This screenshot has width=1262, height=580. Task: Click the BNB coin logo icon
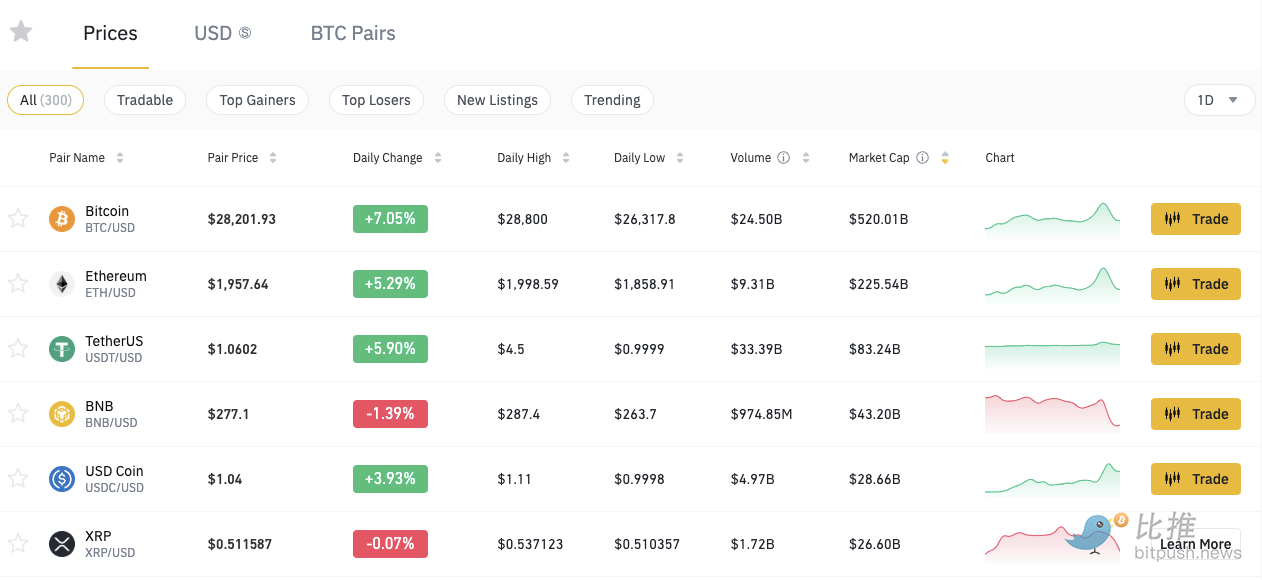(x=62, y=414)
